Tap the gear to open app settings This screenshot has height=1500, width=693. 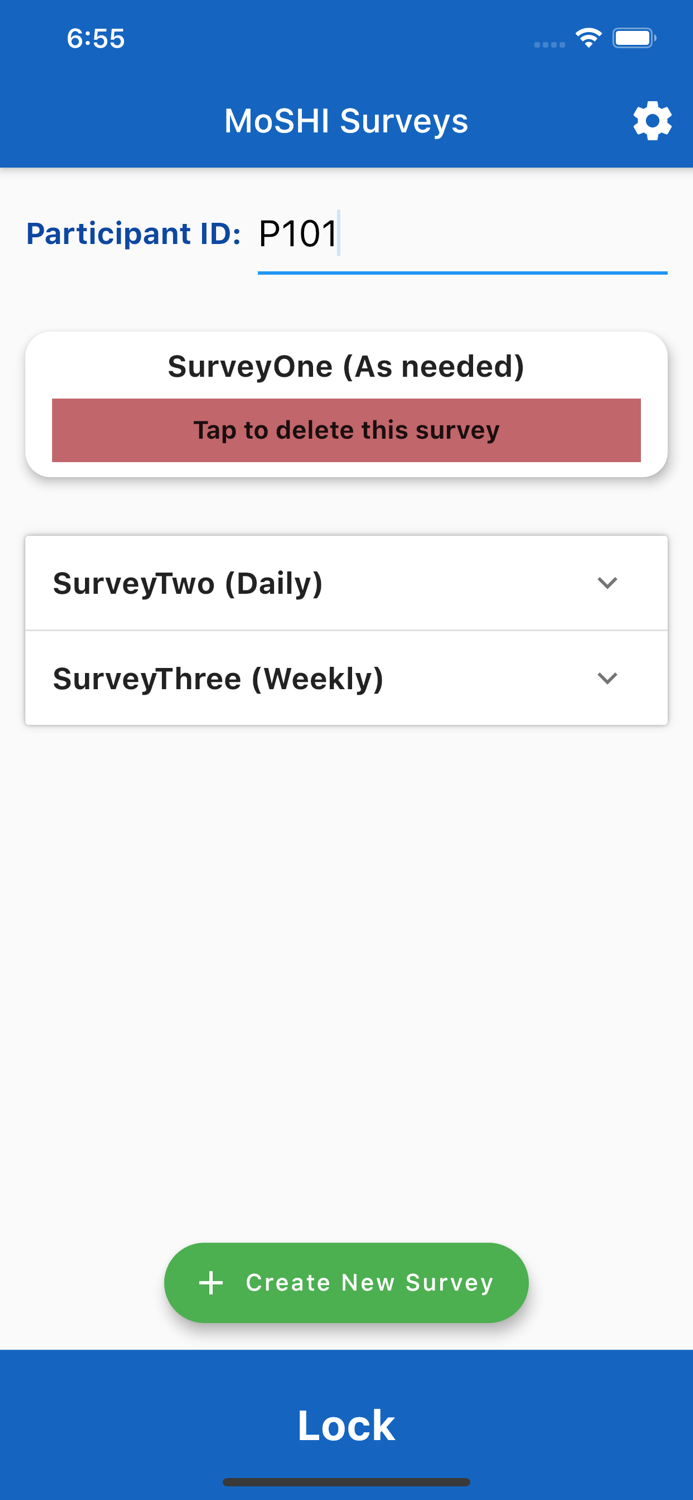pyautogui.click(x=652, y=120)
